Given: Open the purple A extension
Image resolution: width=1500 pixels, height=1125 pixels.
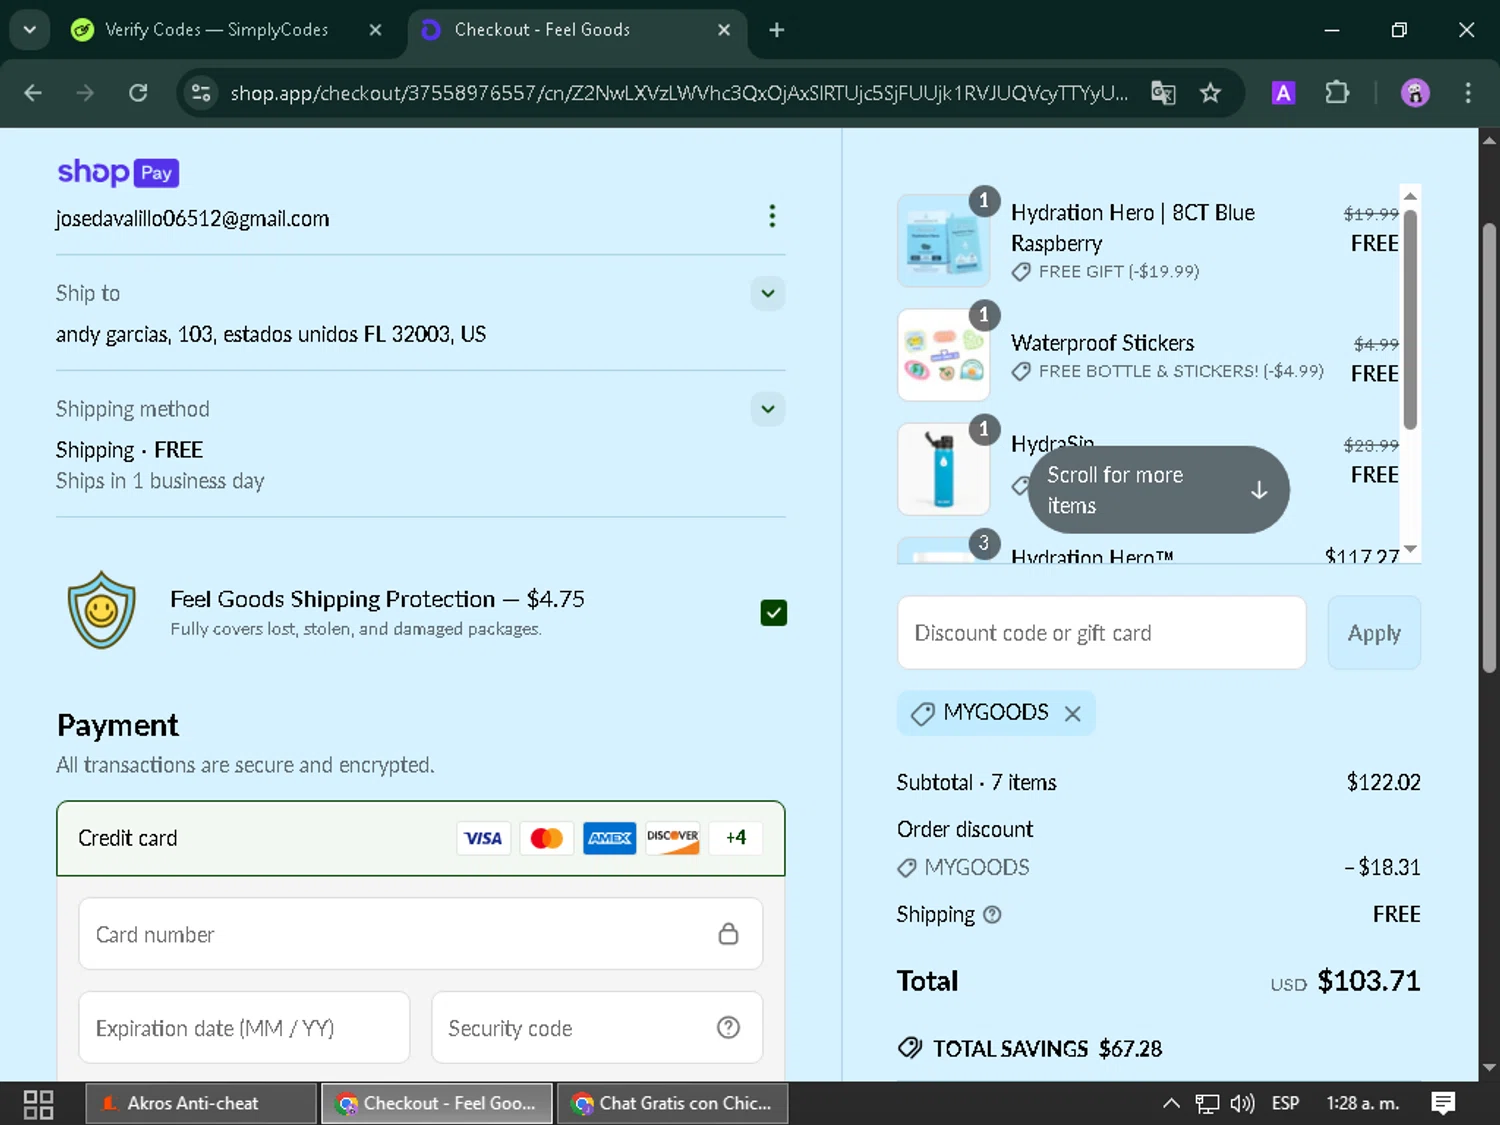Looking at the screenshot, I should coord(1283,93).
